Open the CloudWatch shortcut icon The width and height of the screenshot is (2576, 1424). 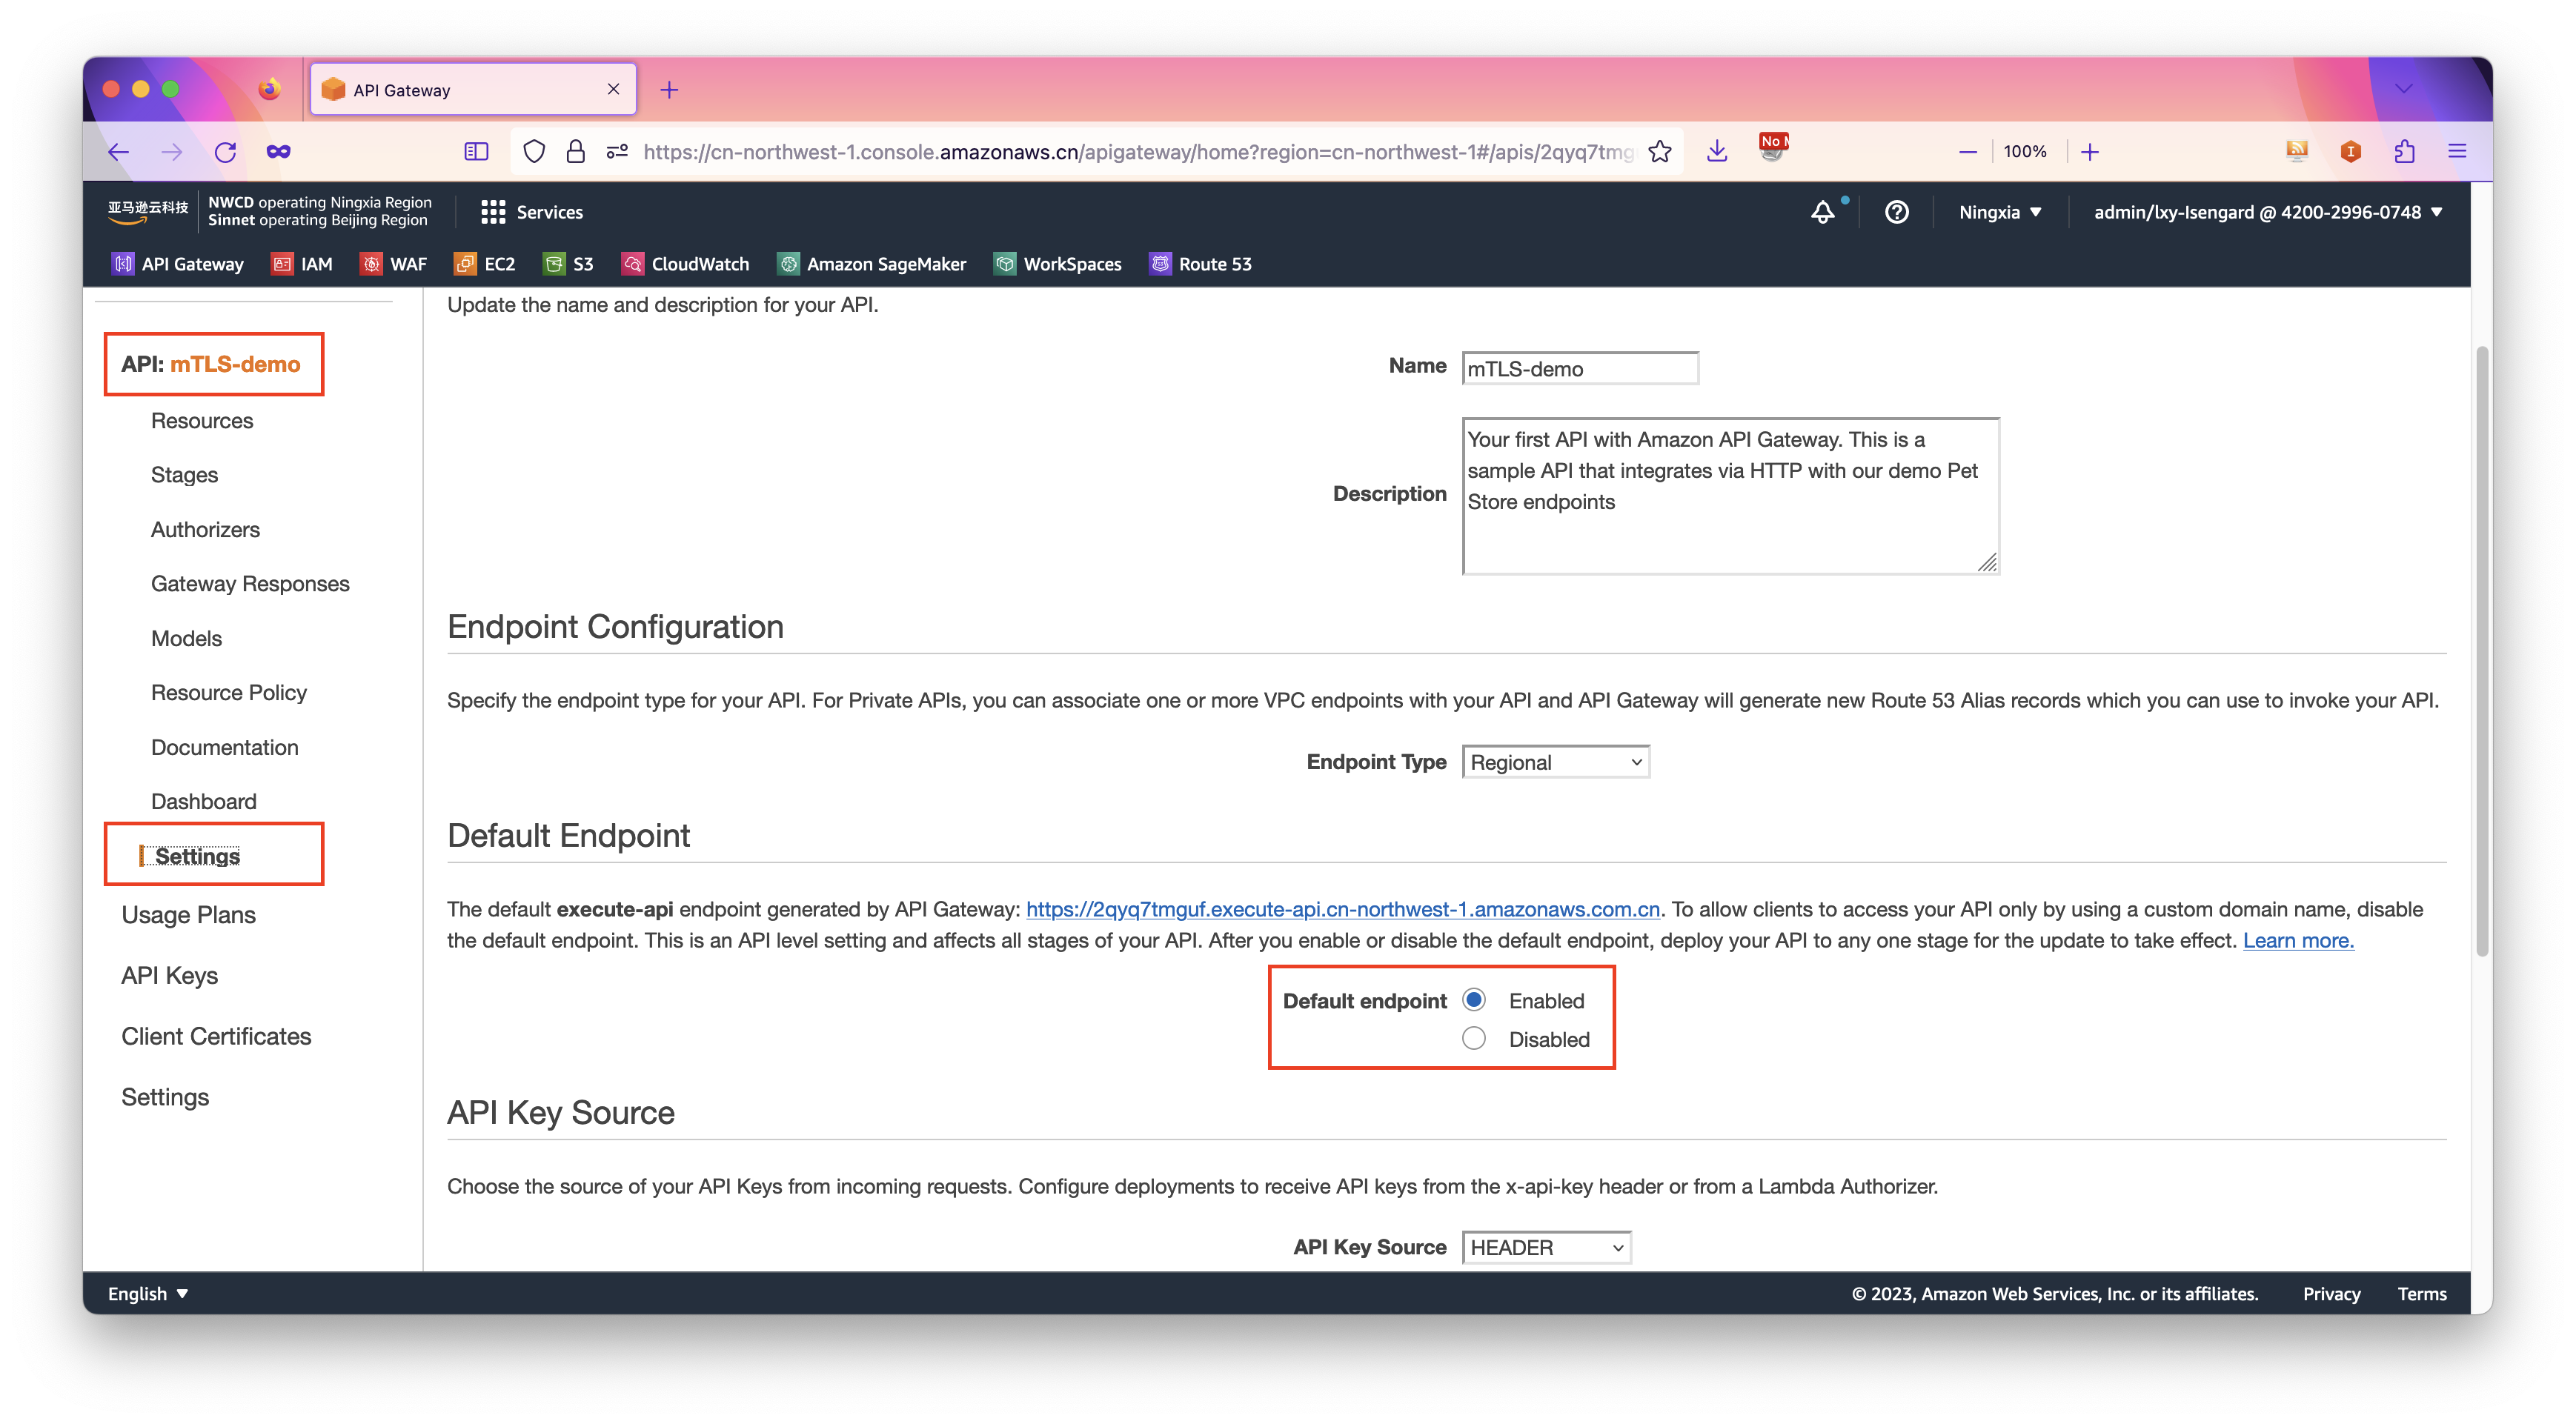click(x=632, y=264)
